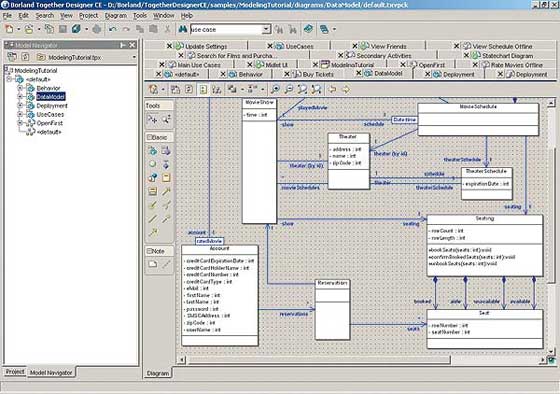The height and width of the screenshot is (394, 560).
Task: Open the Diagram menu
Action: (x=115, y=16)
